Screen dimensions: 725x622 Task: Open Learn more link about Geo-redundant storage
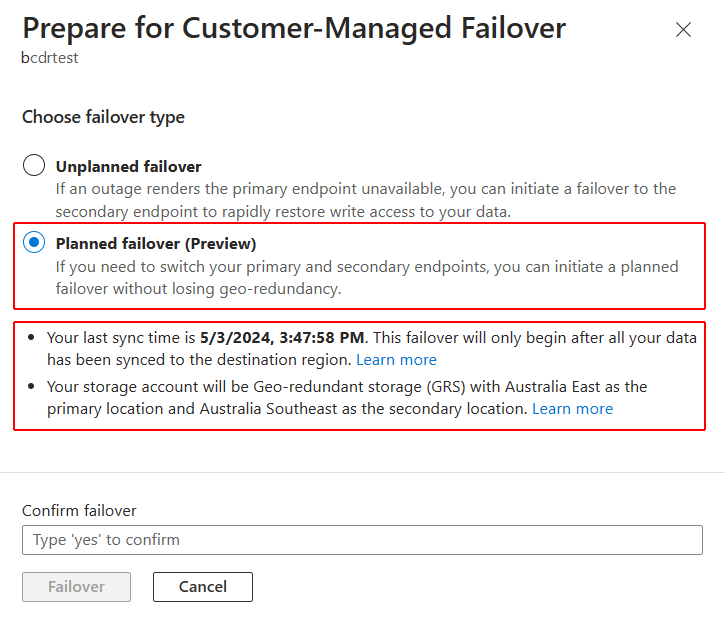pos(572,409)
